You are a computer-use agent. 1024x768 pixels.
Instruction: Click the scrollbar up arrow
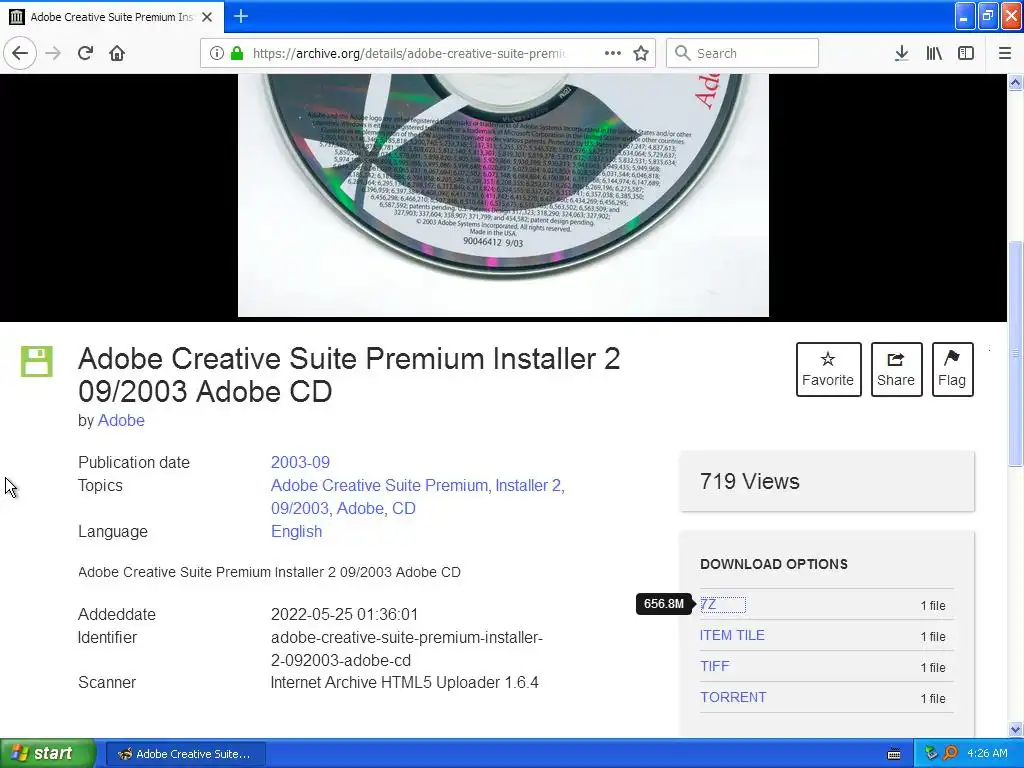click(1015, 82)
